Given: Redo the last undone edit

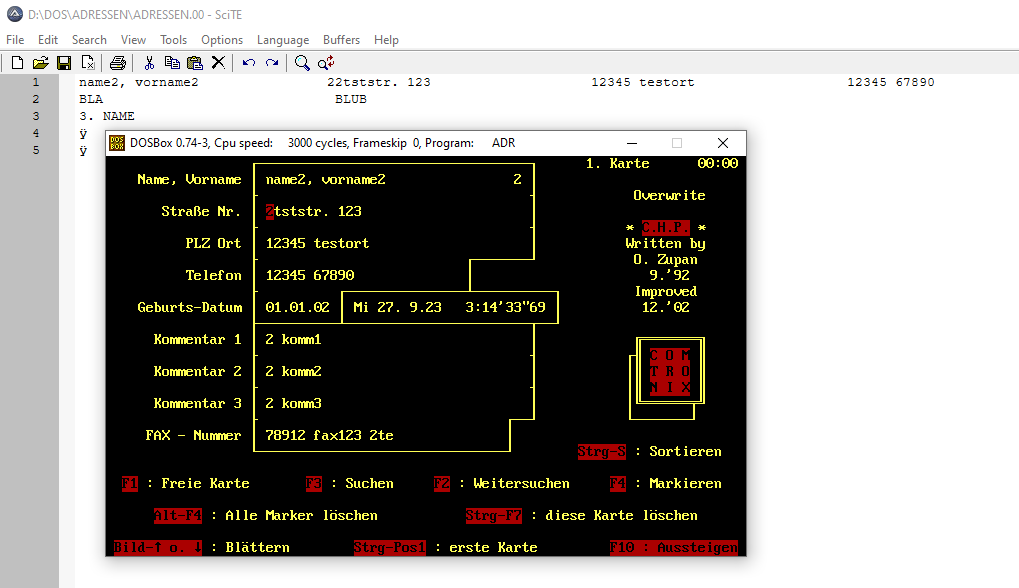Looking at the screenshot, I should (271, 63).
